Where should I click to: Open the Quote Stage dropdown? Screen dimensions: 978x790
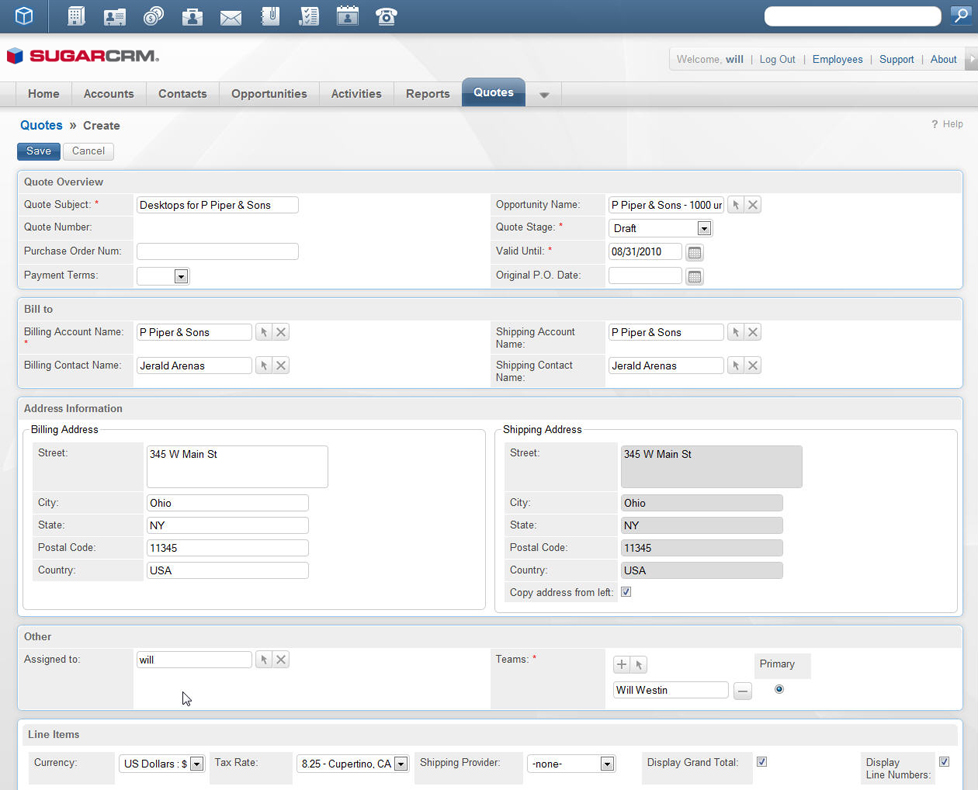[703, 228]
